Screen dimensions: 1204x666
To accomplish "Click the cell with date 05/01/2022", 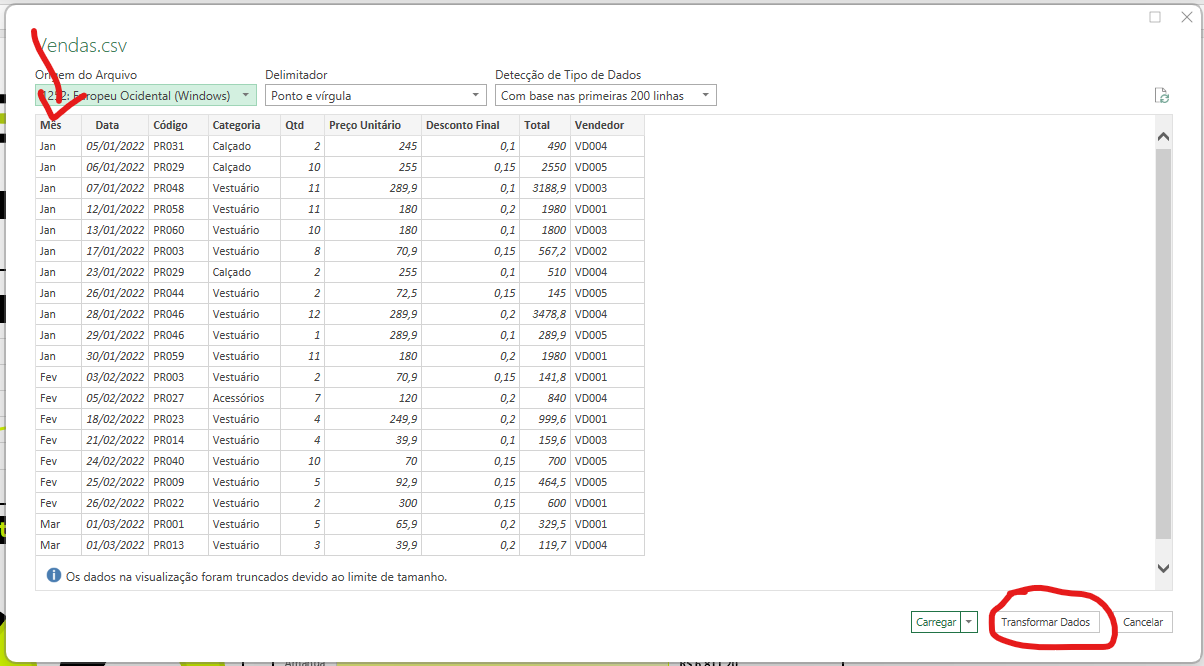I will click(115, 146).
